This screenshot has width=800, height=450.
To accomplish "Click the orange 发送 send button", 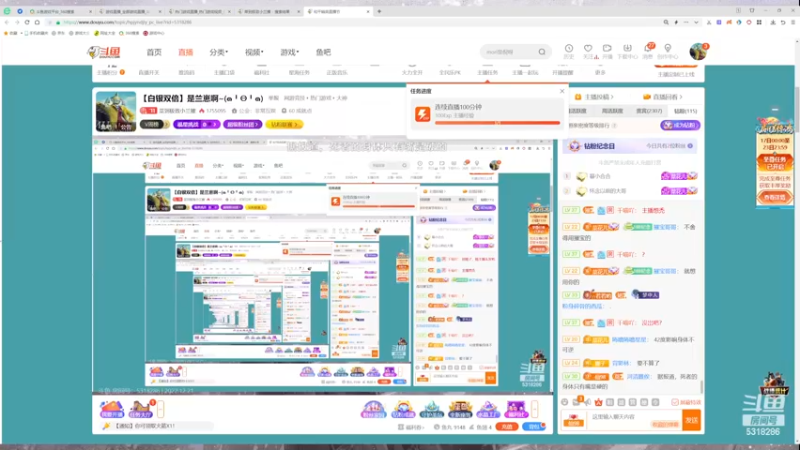I will [691, 420].
